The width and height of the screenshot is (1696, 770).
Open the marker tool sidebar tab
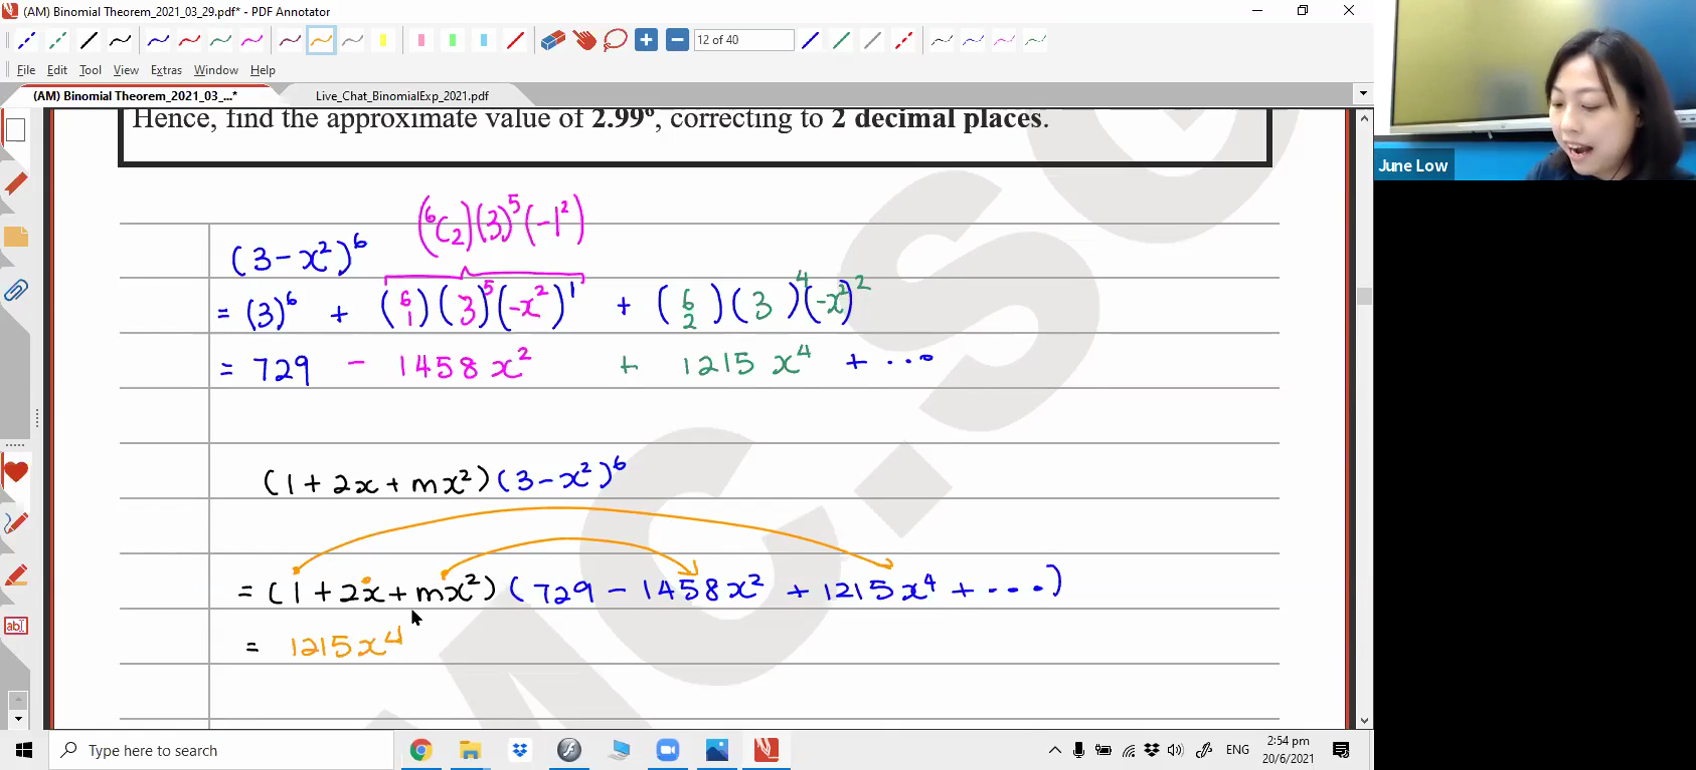15,575
